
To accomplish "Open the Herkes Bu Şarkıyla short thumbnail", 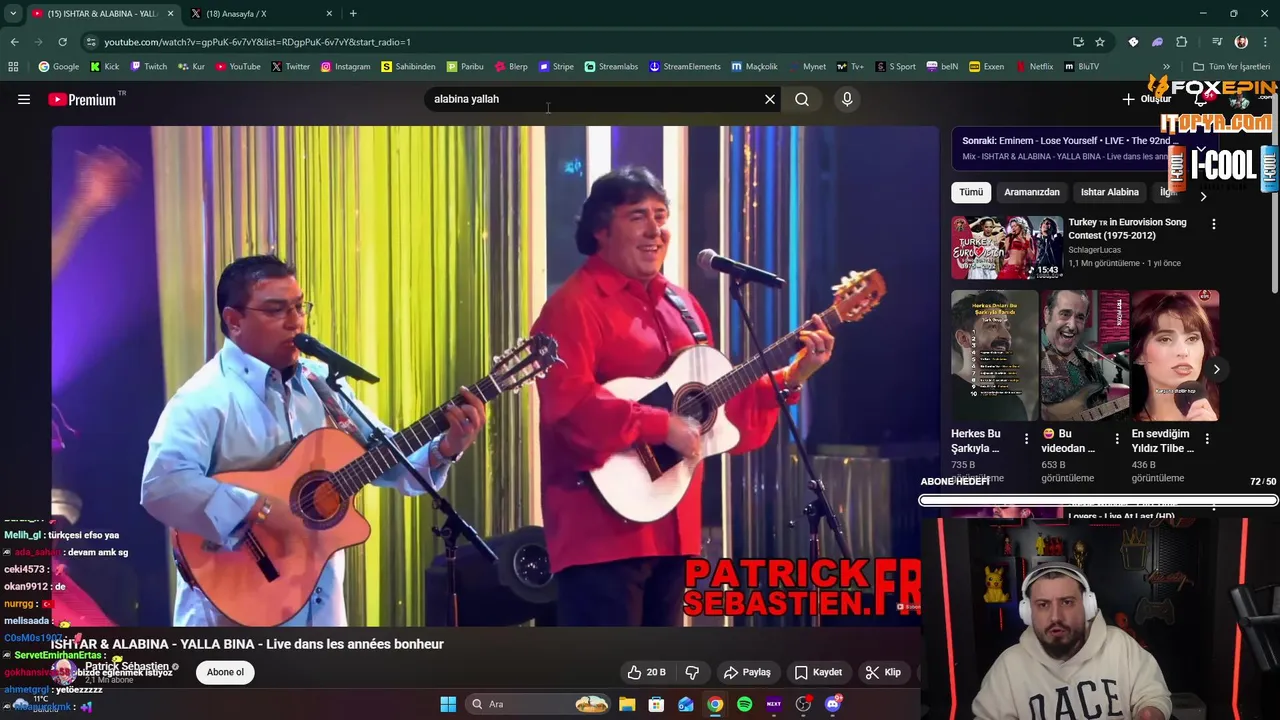I will point(994,355).
